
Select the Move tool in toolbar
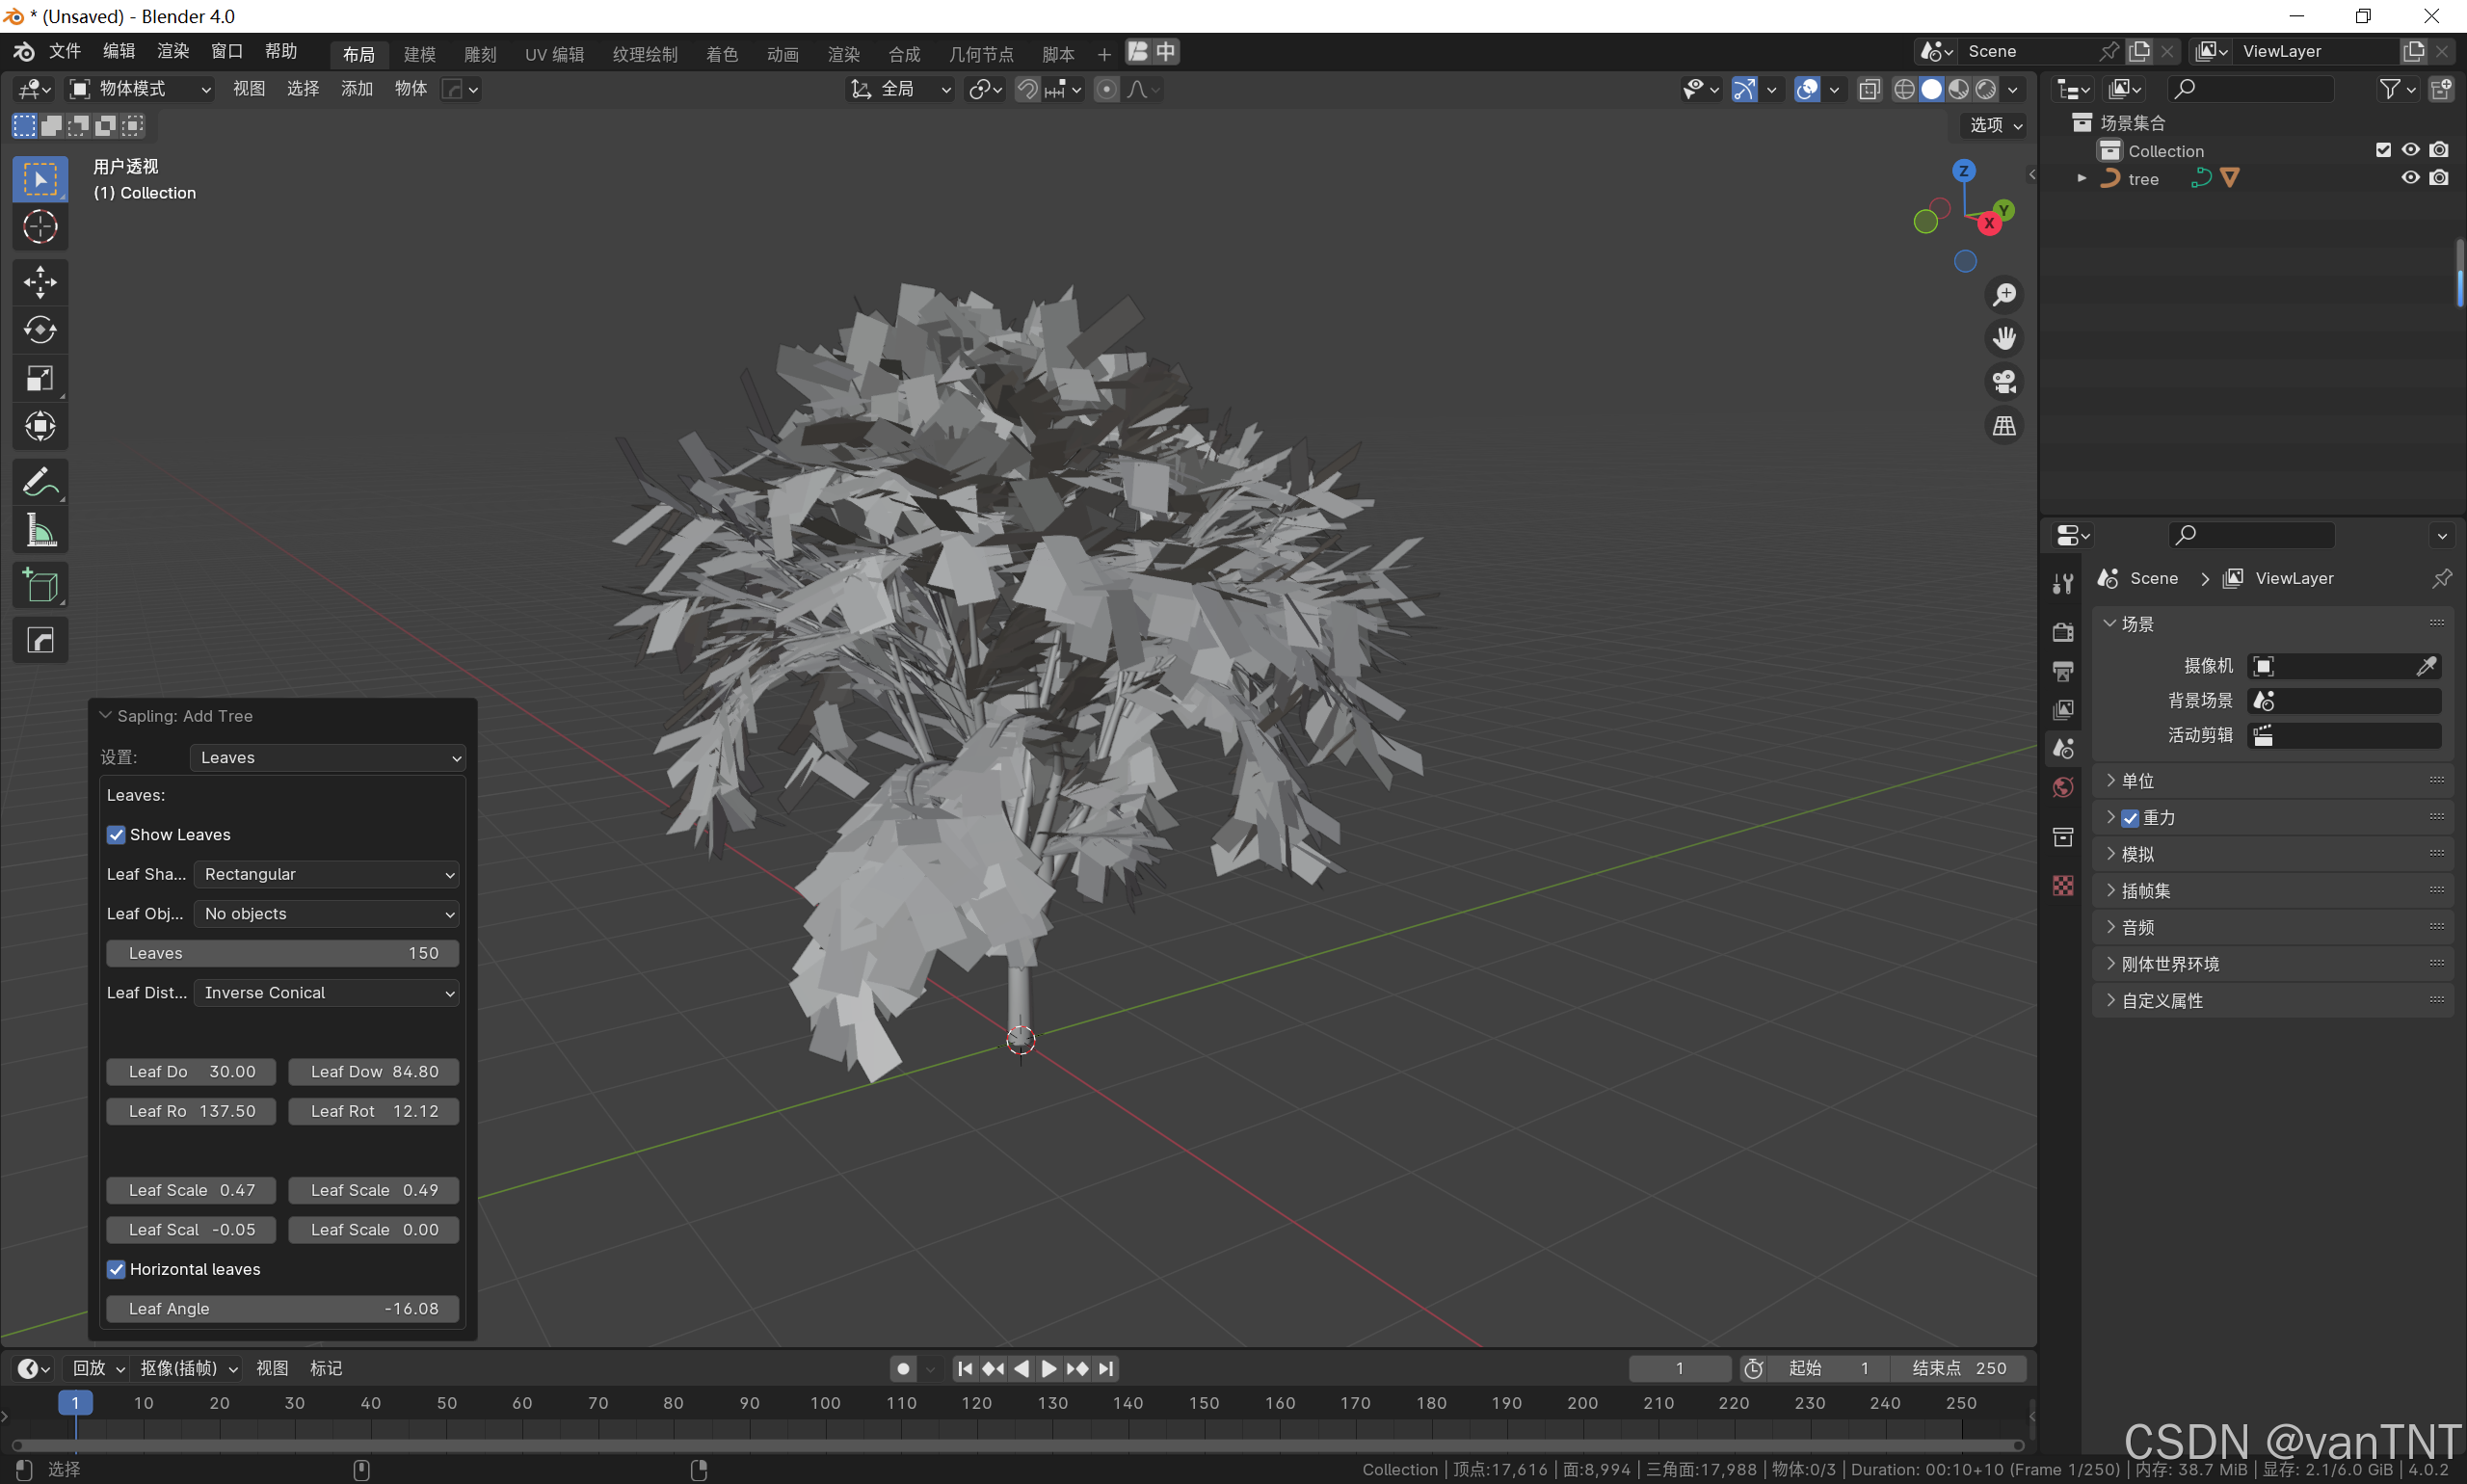pos(40,282)
